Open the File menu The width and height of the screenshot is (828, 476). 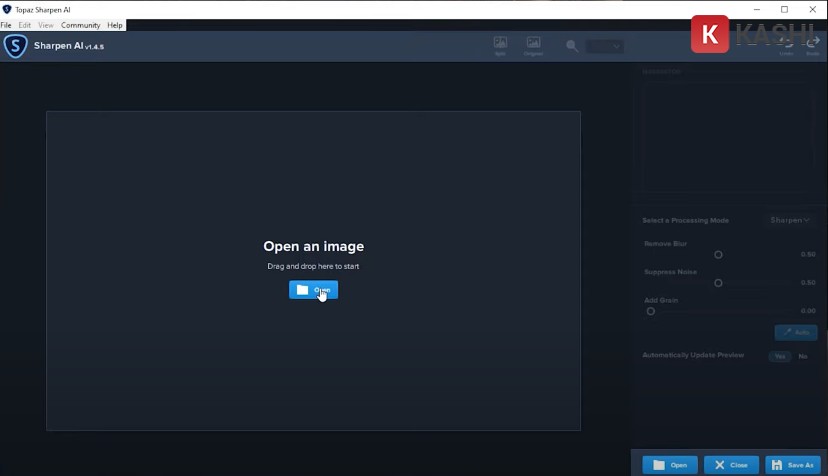[6, 25]
